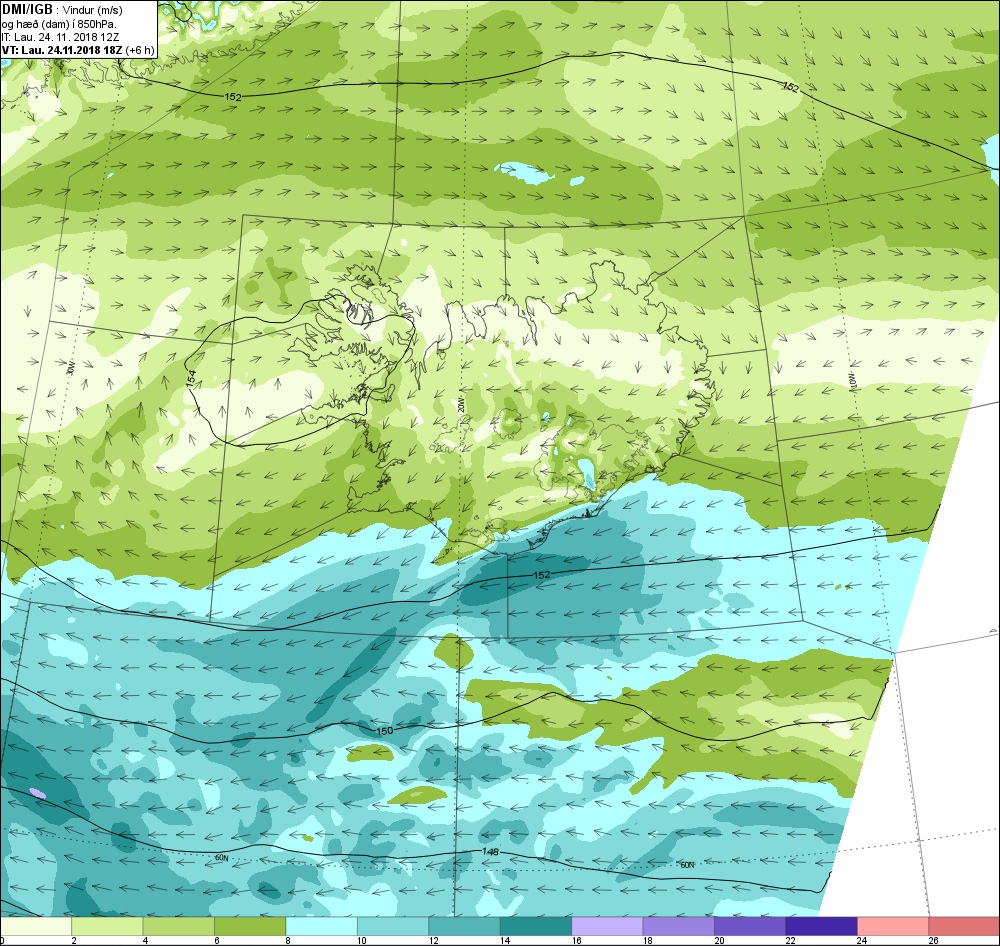Click the pink 24–26 m/s legend swatch
Image resolution: width=1000 pixels, height=946 pixels.
tap(893, 926)
